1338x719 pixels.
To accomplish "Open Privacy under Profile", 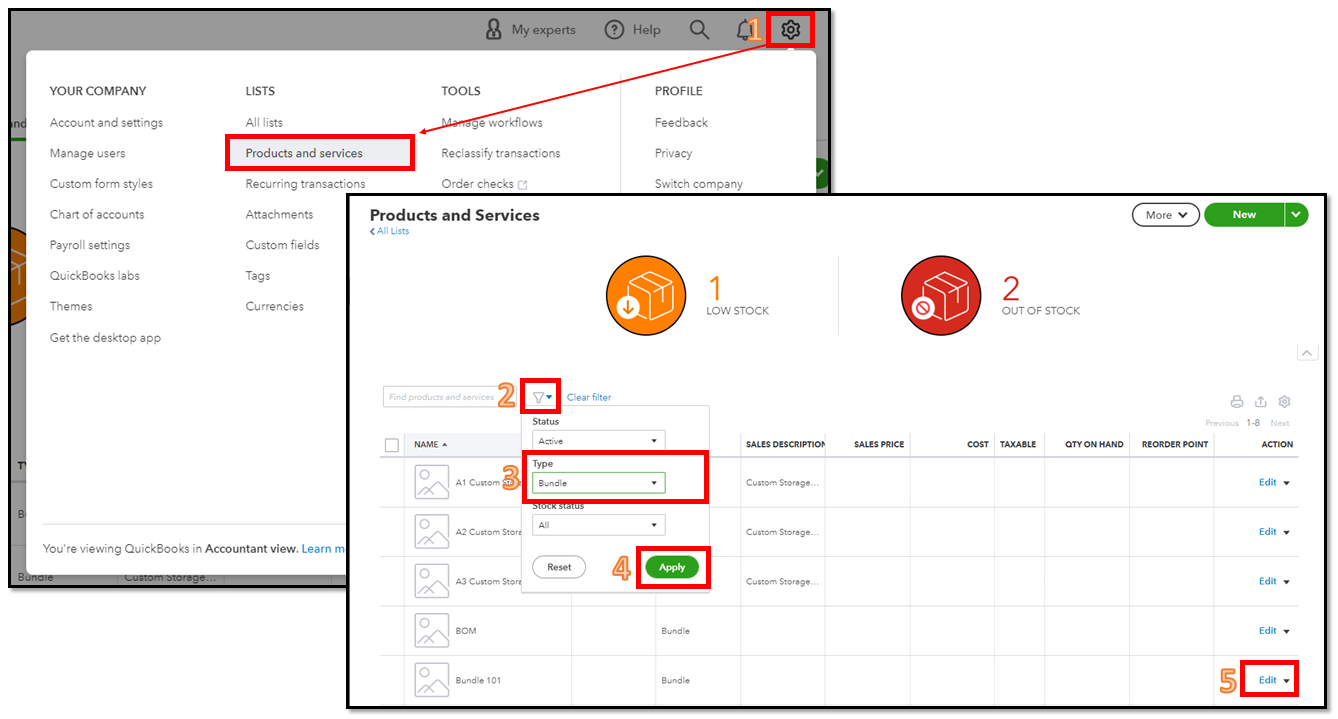I will (x=673, y=153).
